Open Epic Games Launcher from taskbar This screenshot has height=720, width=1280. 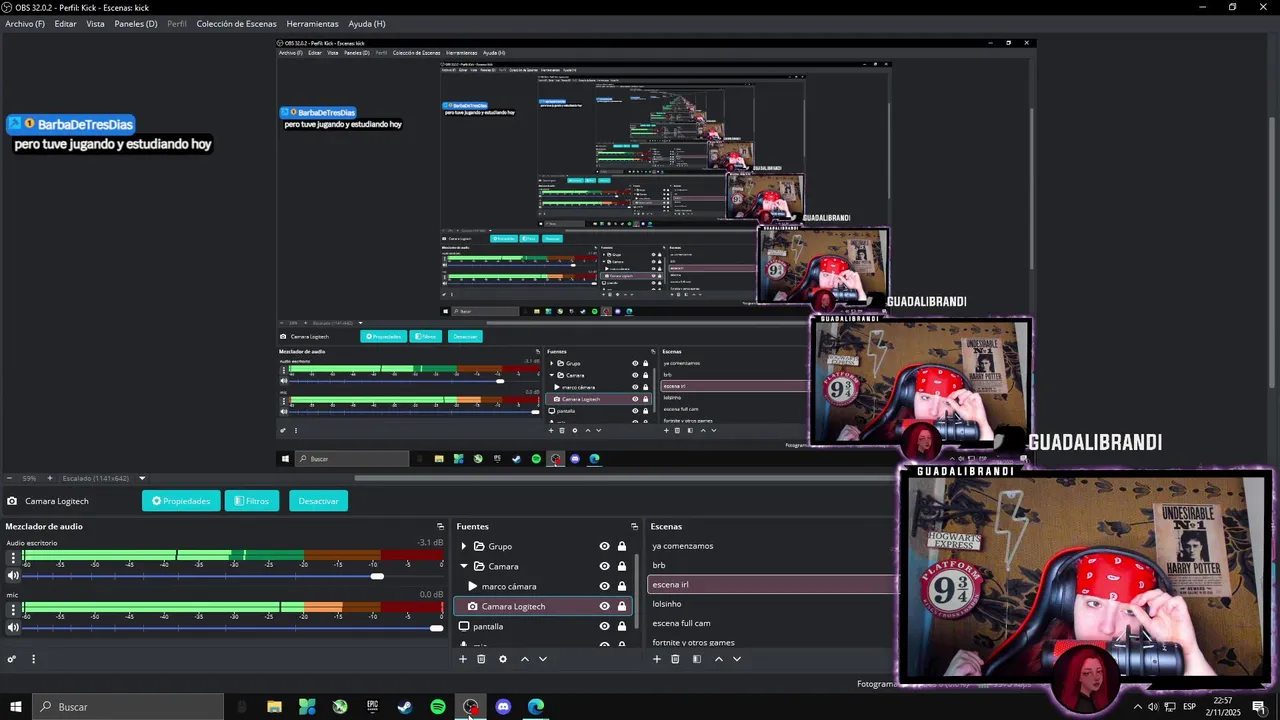coord(372,707)
